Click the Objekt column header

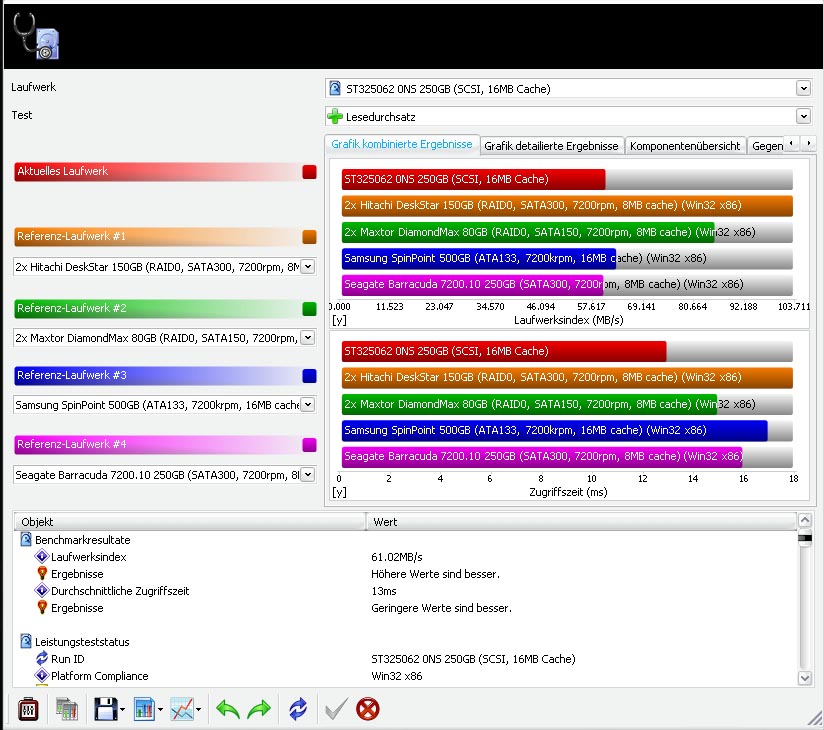click(x=190, y=522)
